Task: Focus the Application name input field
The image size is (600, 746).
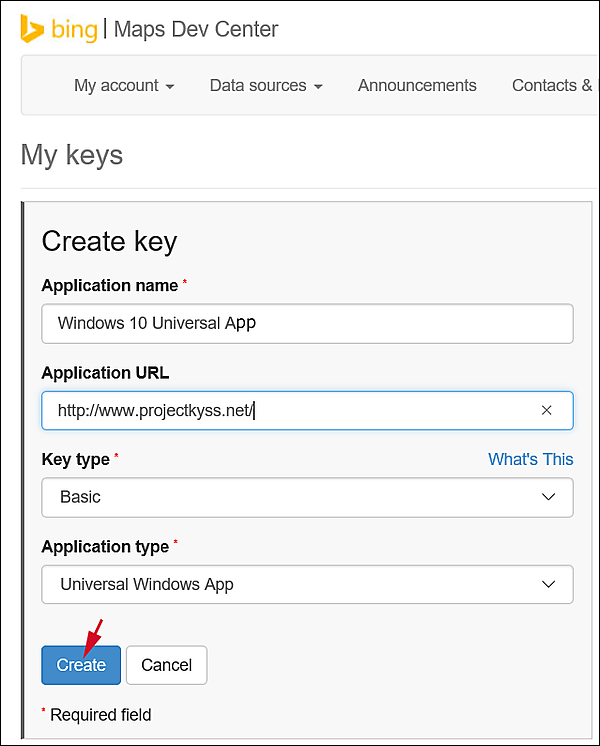Action: click(x=307, y=324)
